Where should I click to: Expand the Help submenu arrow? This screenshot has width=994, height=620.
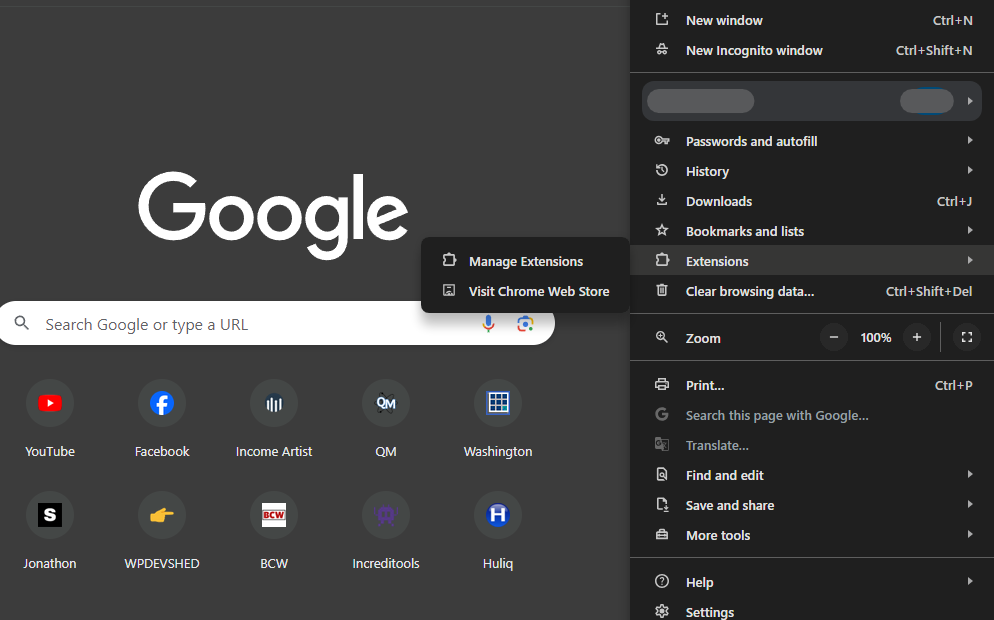pyautogui.click(x=970, y=581)
